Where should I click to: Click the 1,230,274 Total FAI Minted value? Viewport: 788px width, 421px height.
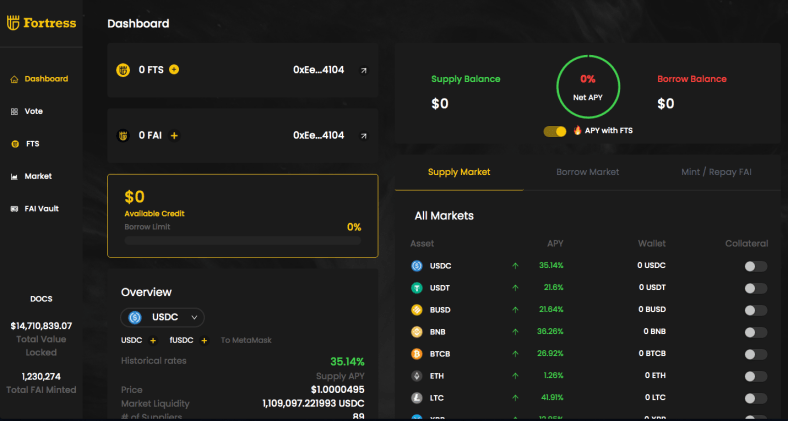point(41,377)
